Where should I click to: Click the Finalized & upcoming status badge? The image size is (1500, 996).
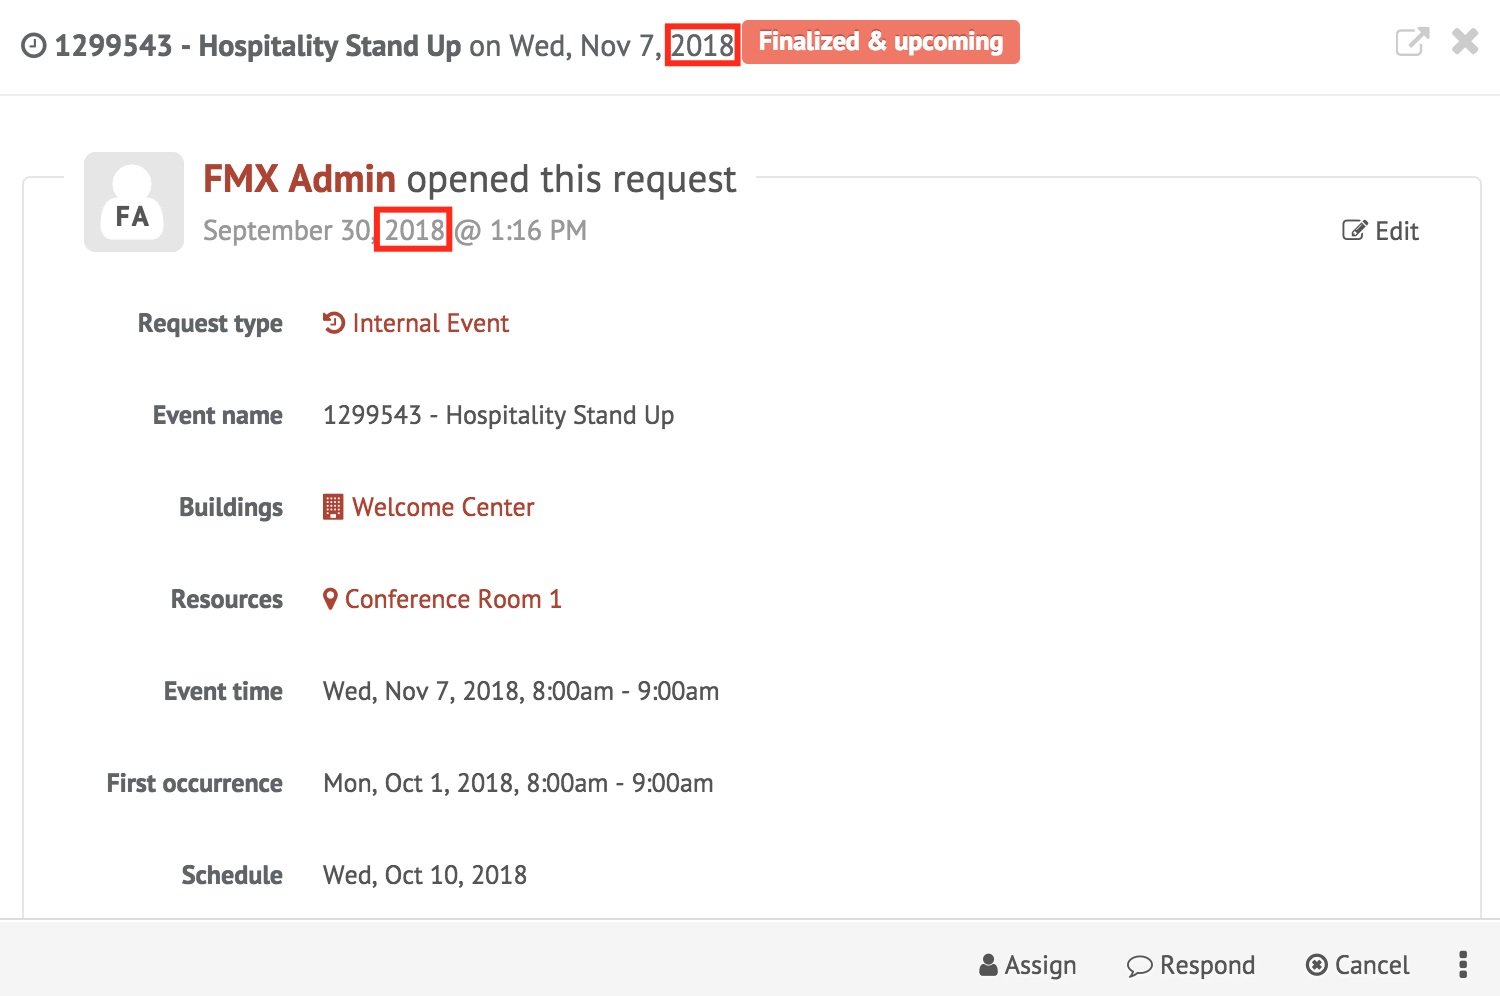[x=881, y=42]
